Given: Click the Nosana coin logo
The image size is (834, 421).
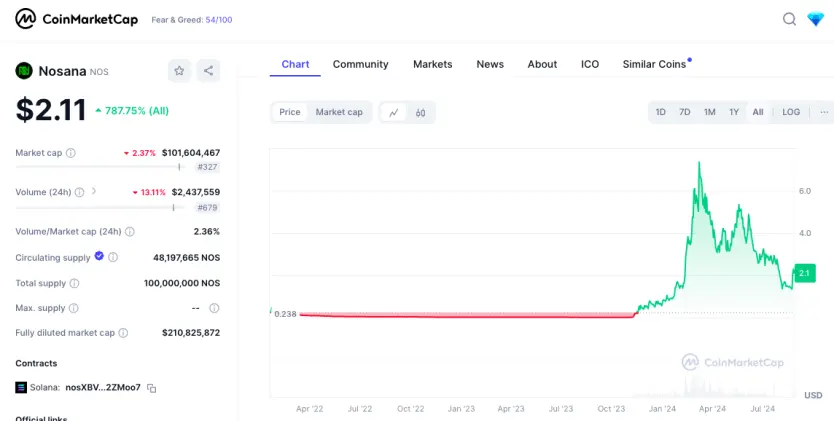Looking at the screenshot, I should [24, 71].
